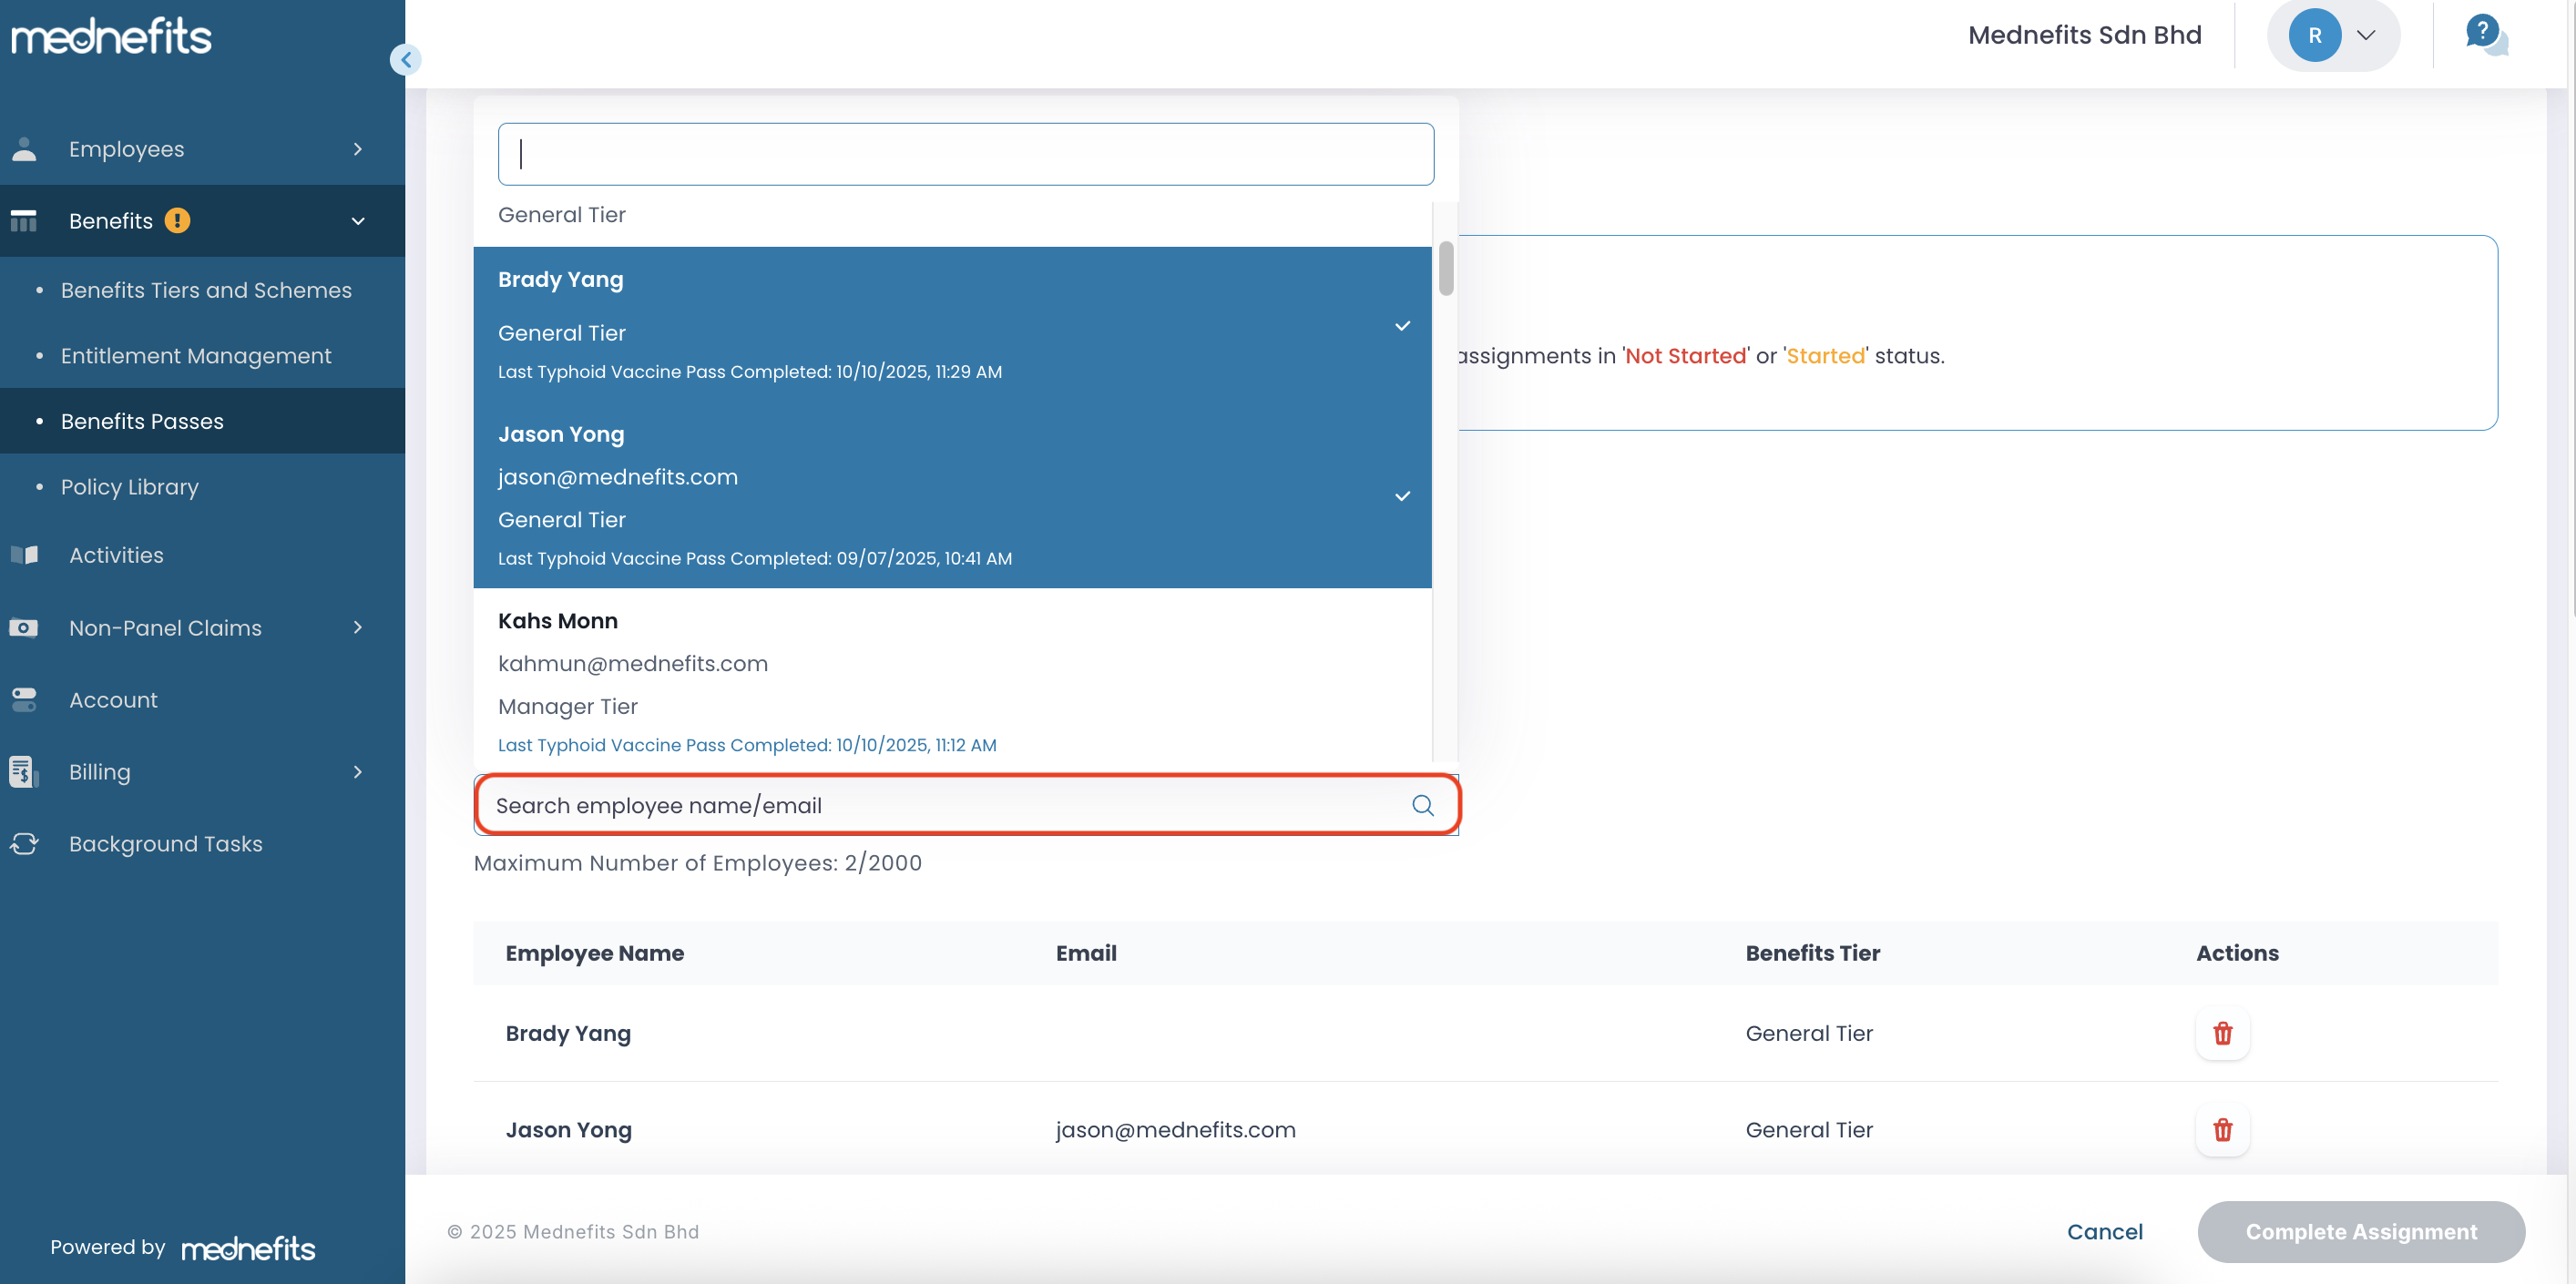Open the help chat icon
2576x1284 pixels.
[x=2485, y=34]
